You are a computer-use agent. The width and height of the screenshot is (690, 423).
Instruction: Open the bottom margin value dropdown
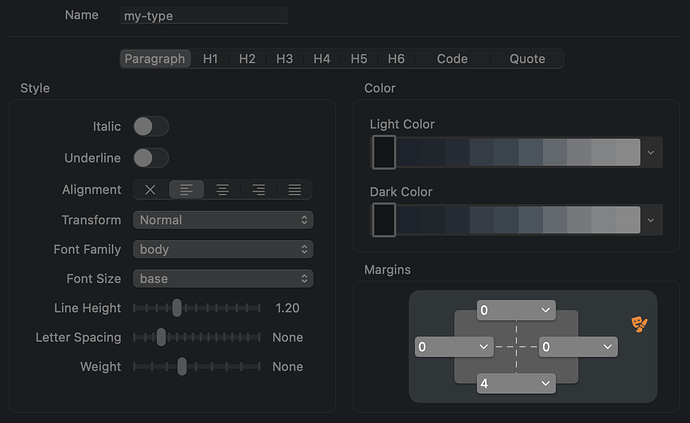516,384
